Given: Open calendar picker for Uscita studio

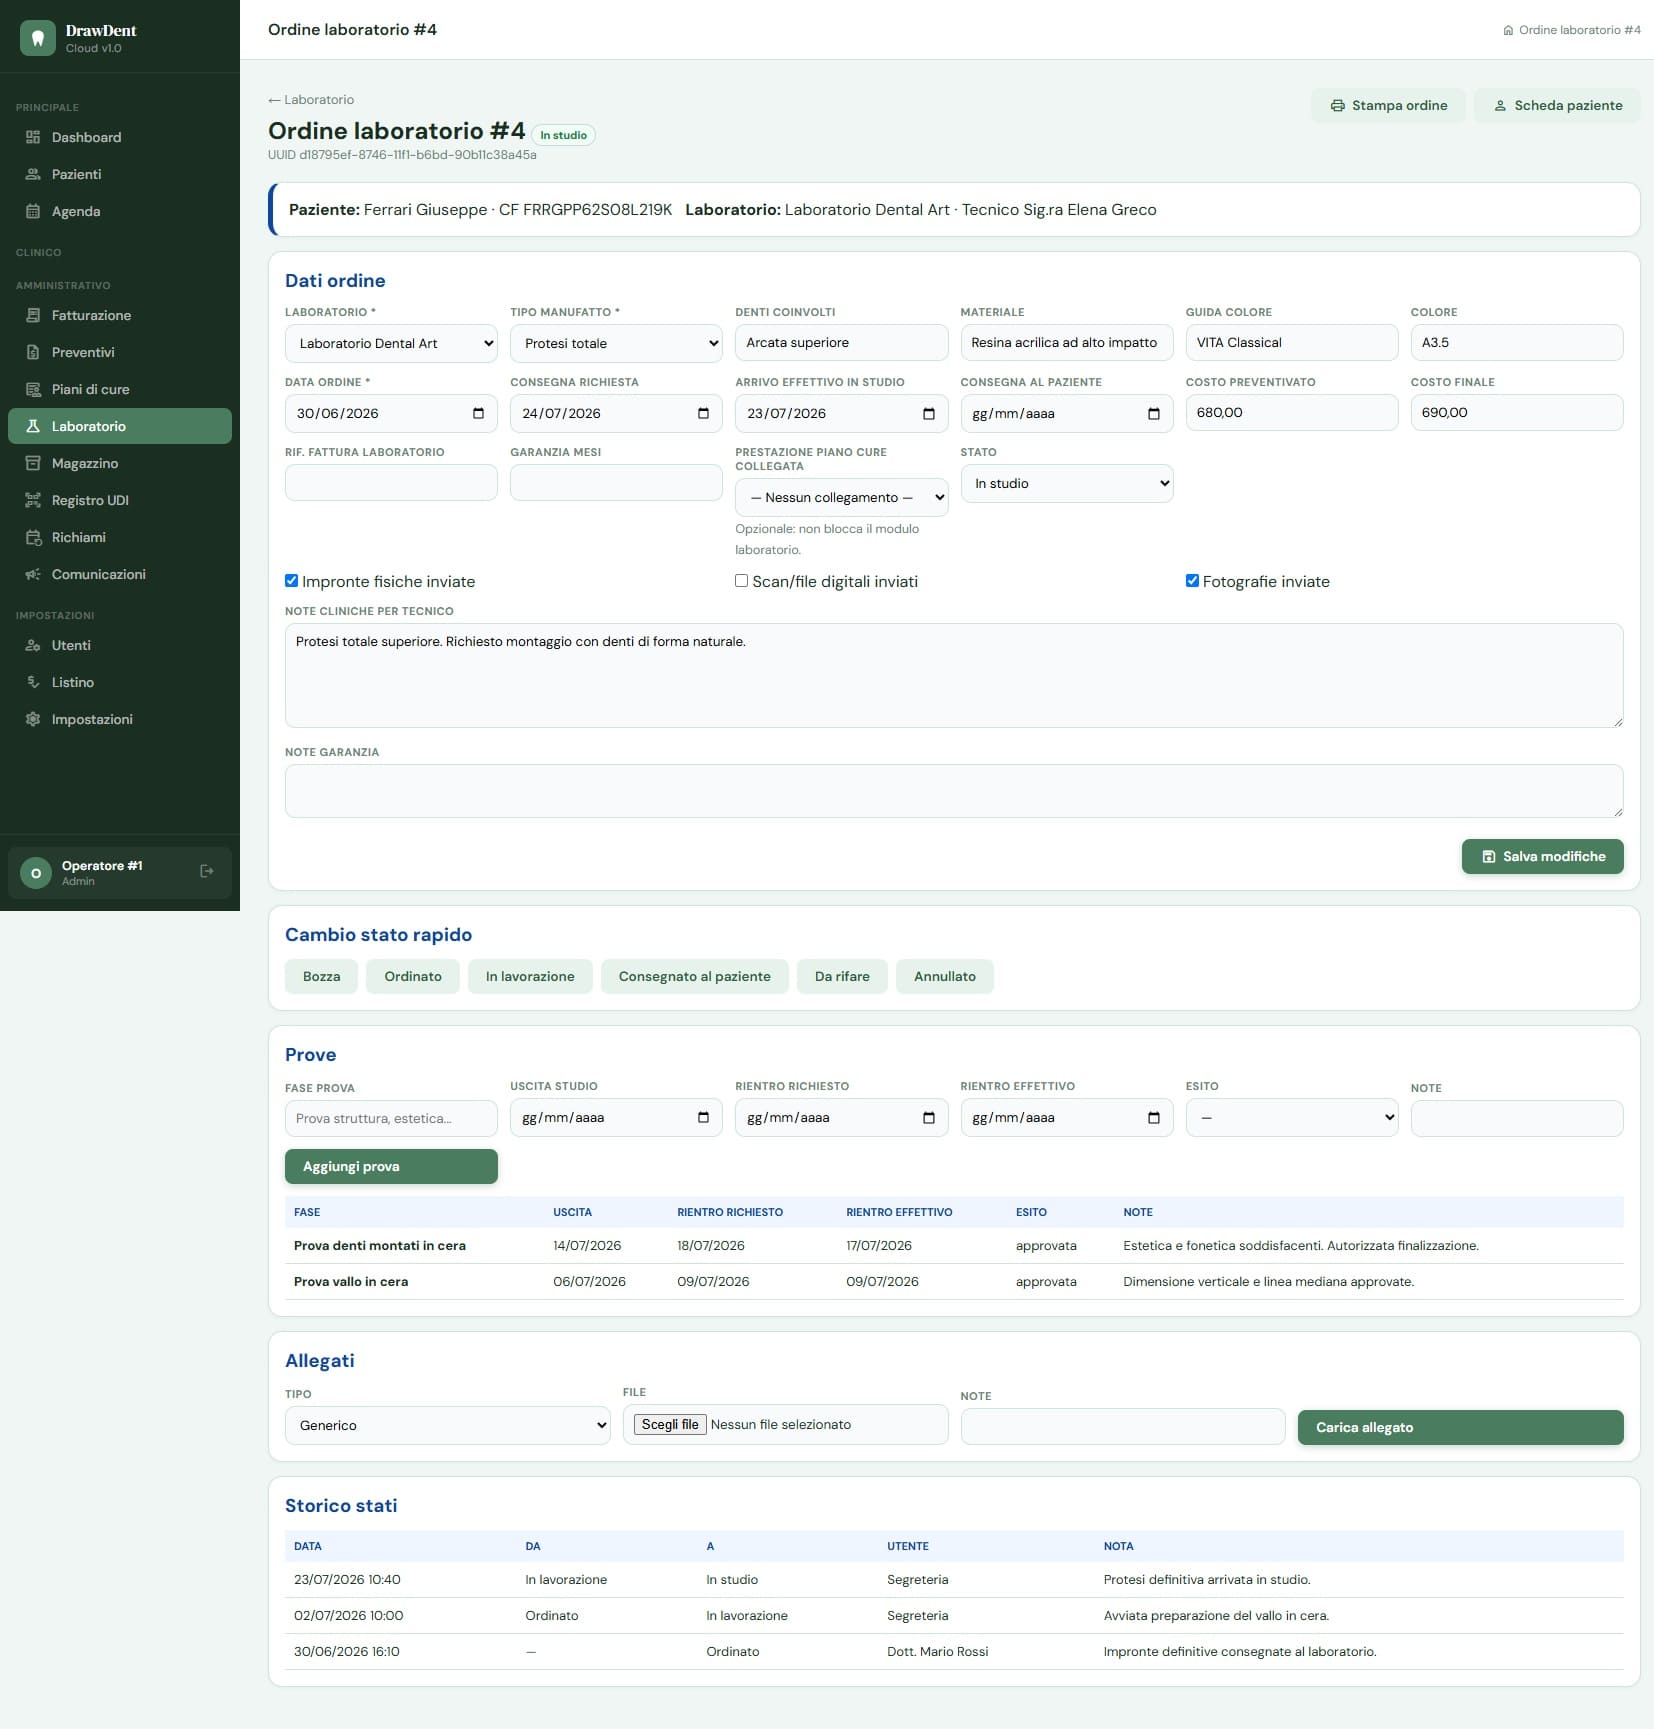Looking at the screenshot, I should pyautogui.click(x=703, y=1117).
